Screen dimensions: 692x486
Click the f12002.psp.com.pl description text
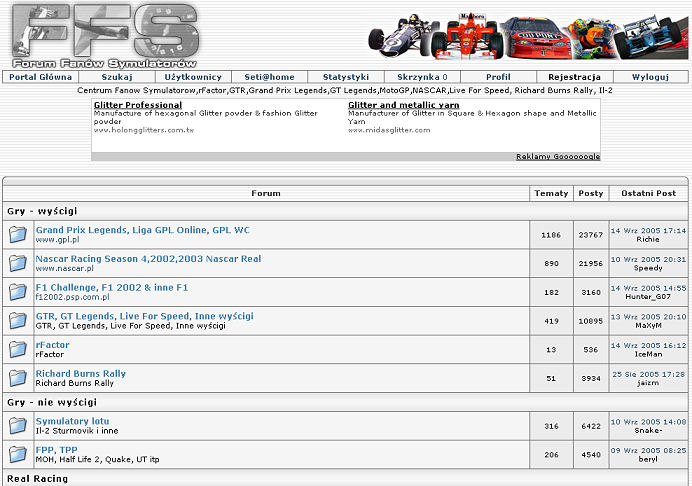pos(72,297)
